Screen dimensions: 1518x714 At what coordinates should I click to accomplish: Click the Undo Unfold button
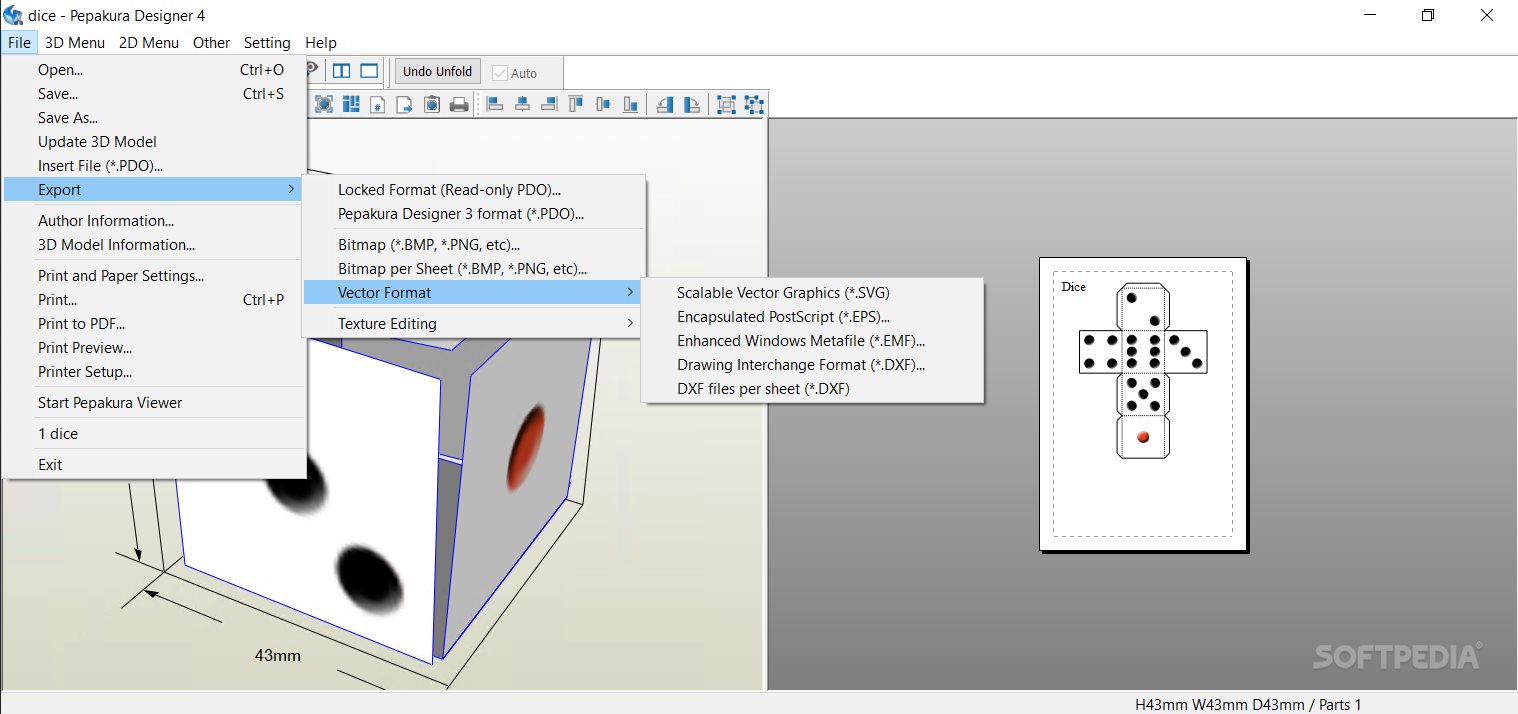tap(437, 72)
